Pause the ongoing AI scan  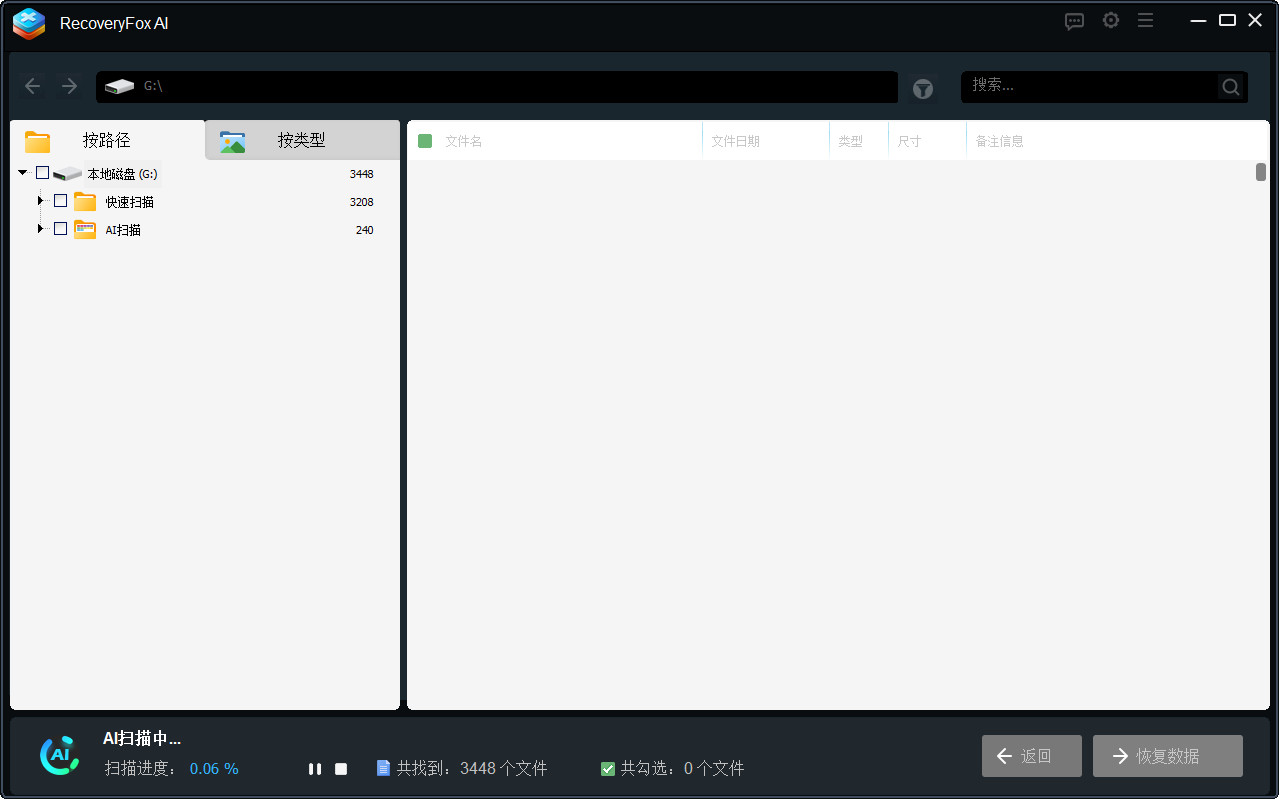315,768
